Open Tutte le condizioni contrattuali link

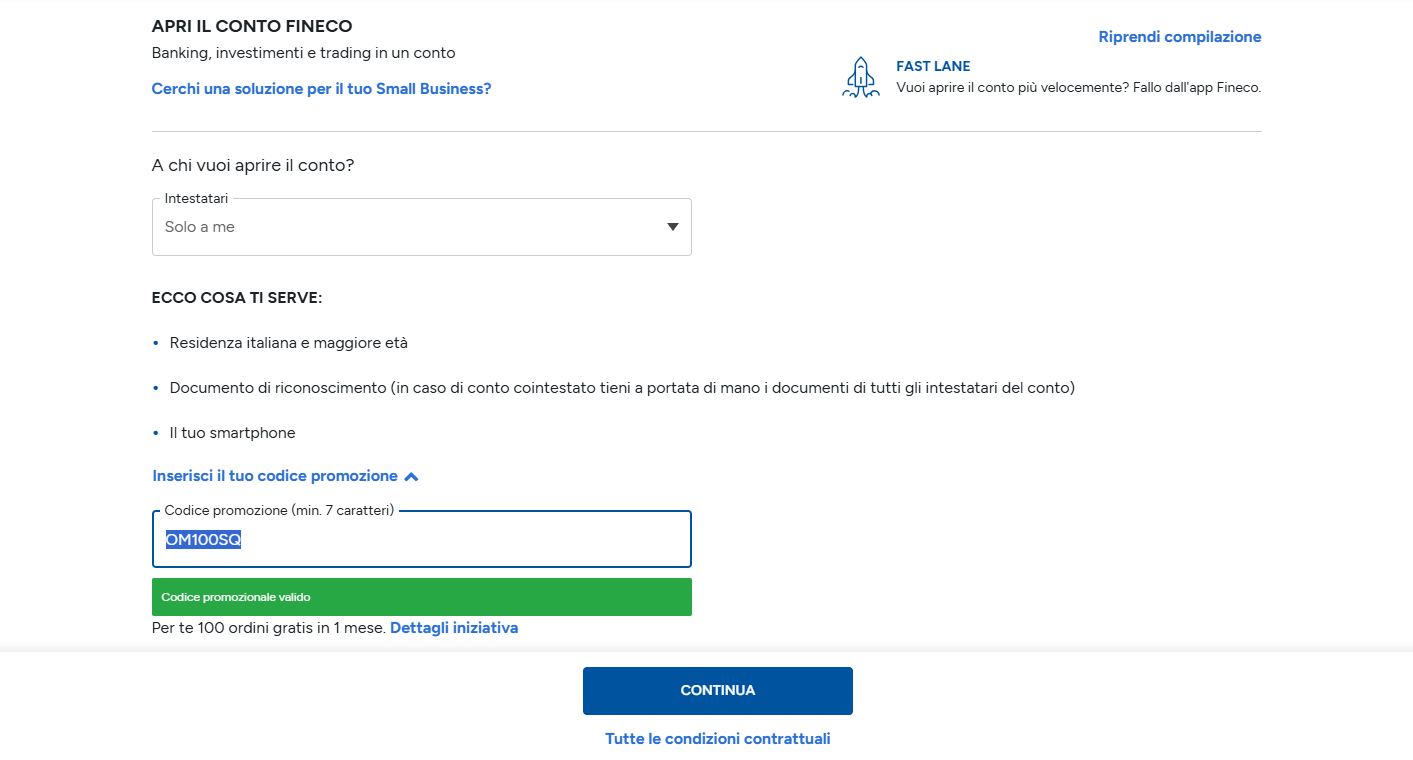(x=717, y=739)
